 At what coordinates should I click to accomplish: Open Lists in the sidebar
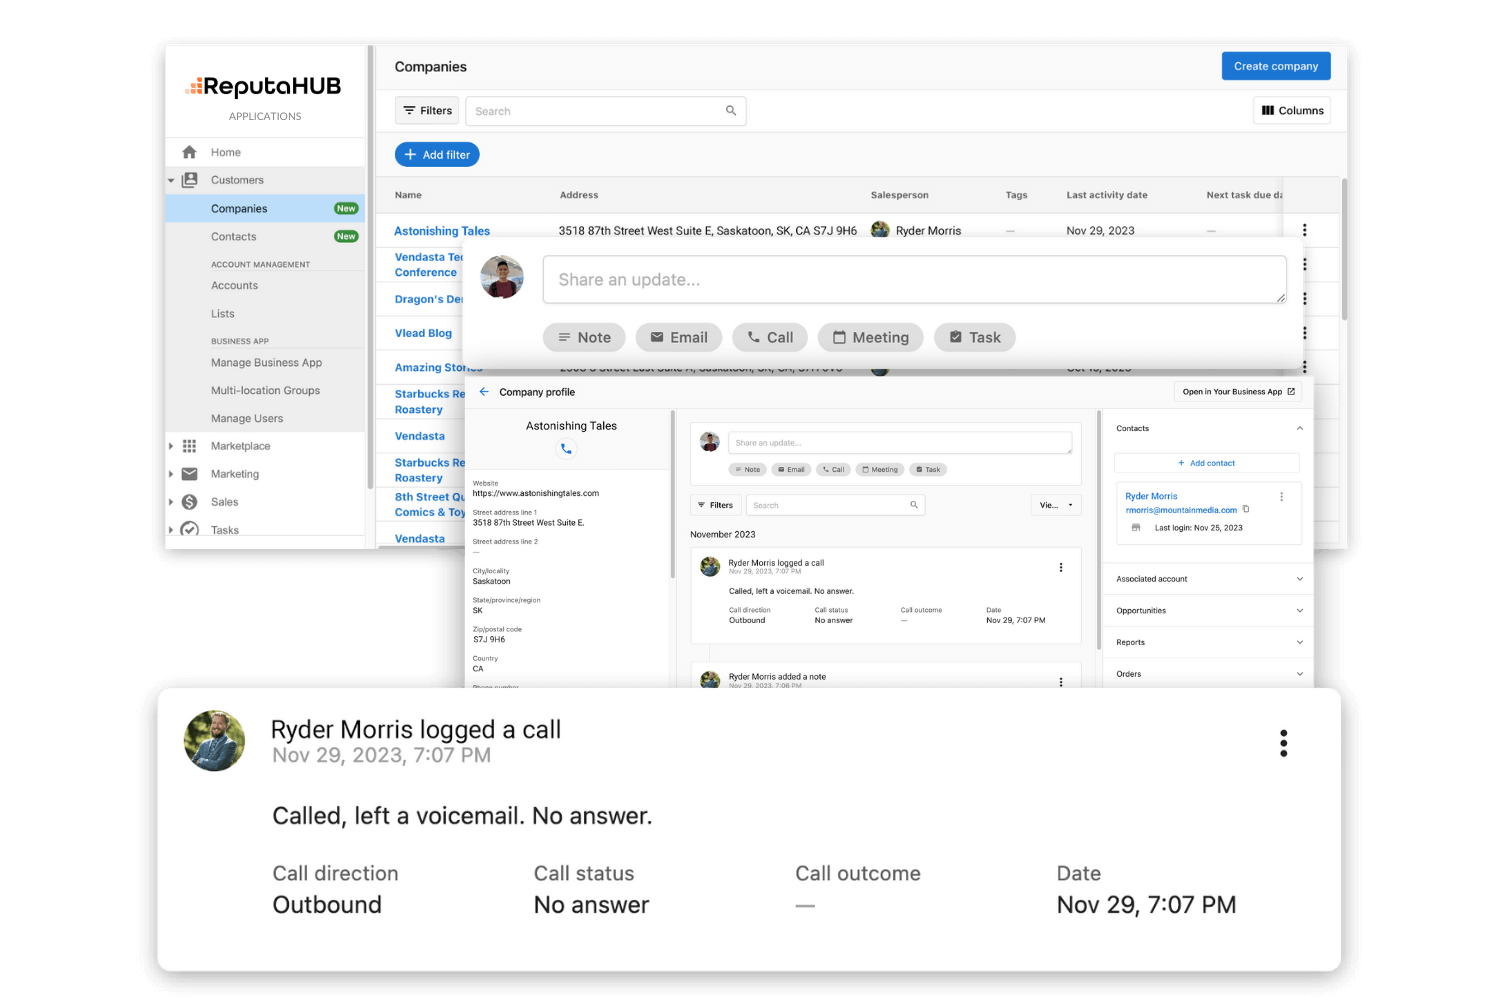pyautogui.click(x=222, y=314)
